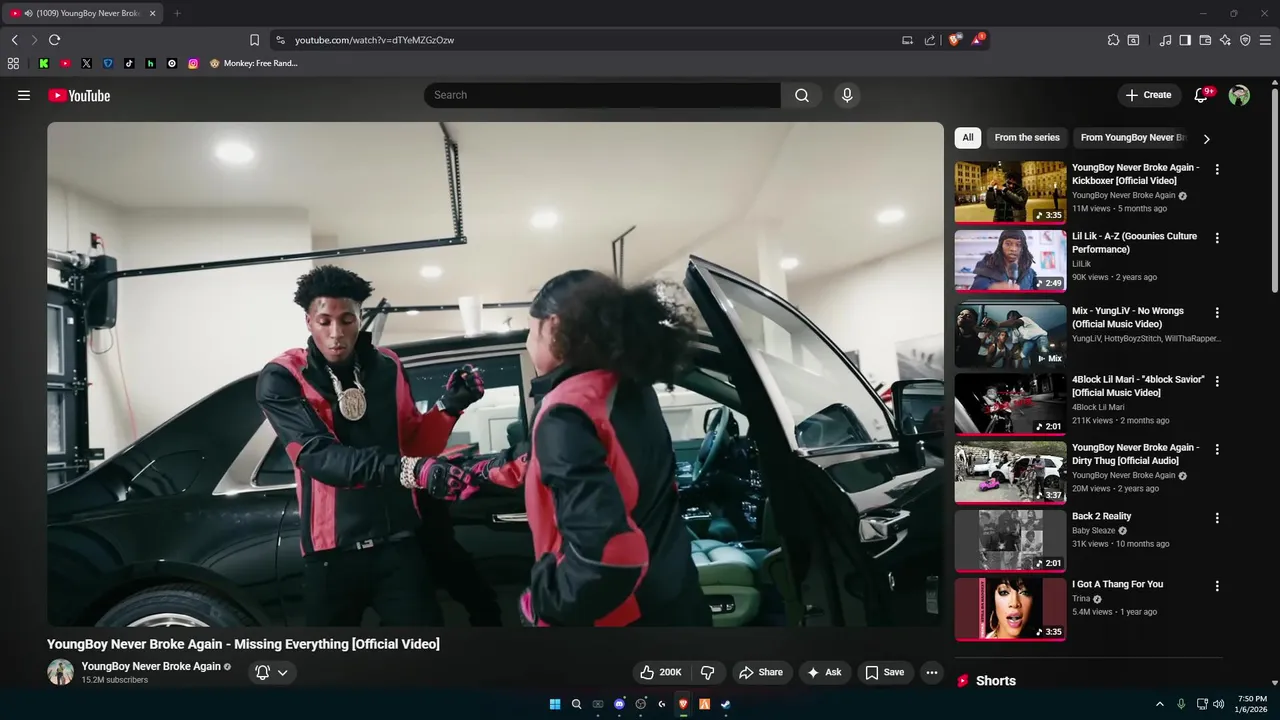Open the Instagram bookmark
The image size is (1280, 720).
(193, 63)
